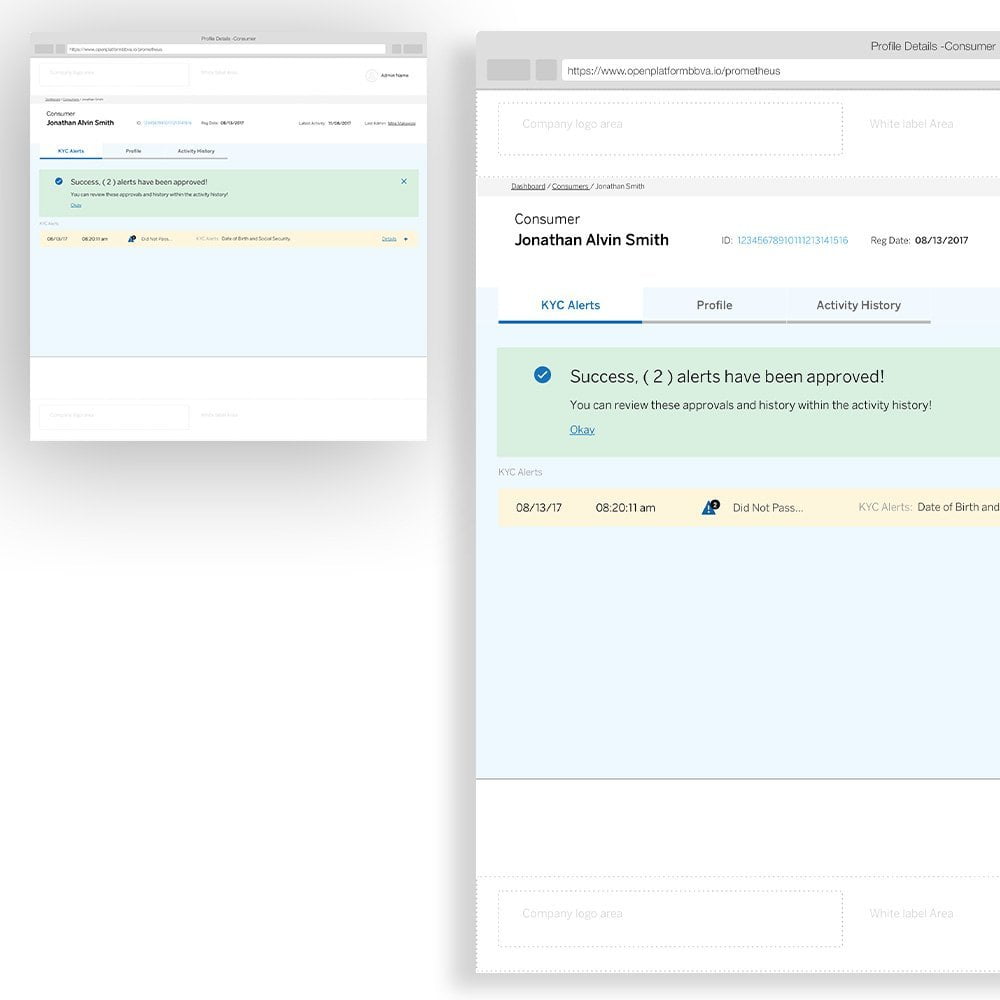Click blue checkmark icon in the small window
This screenshot has height=1000, width=1000.
click(59, 181)
